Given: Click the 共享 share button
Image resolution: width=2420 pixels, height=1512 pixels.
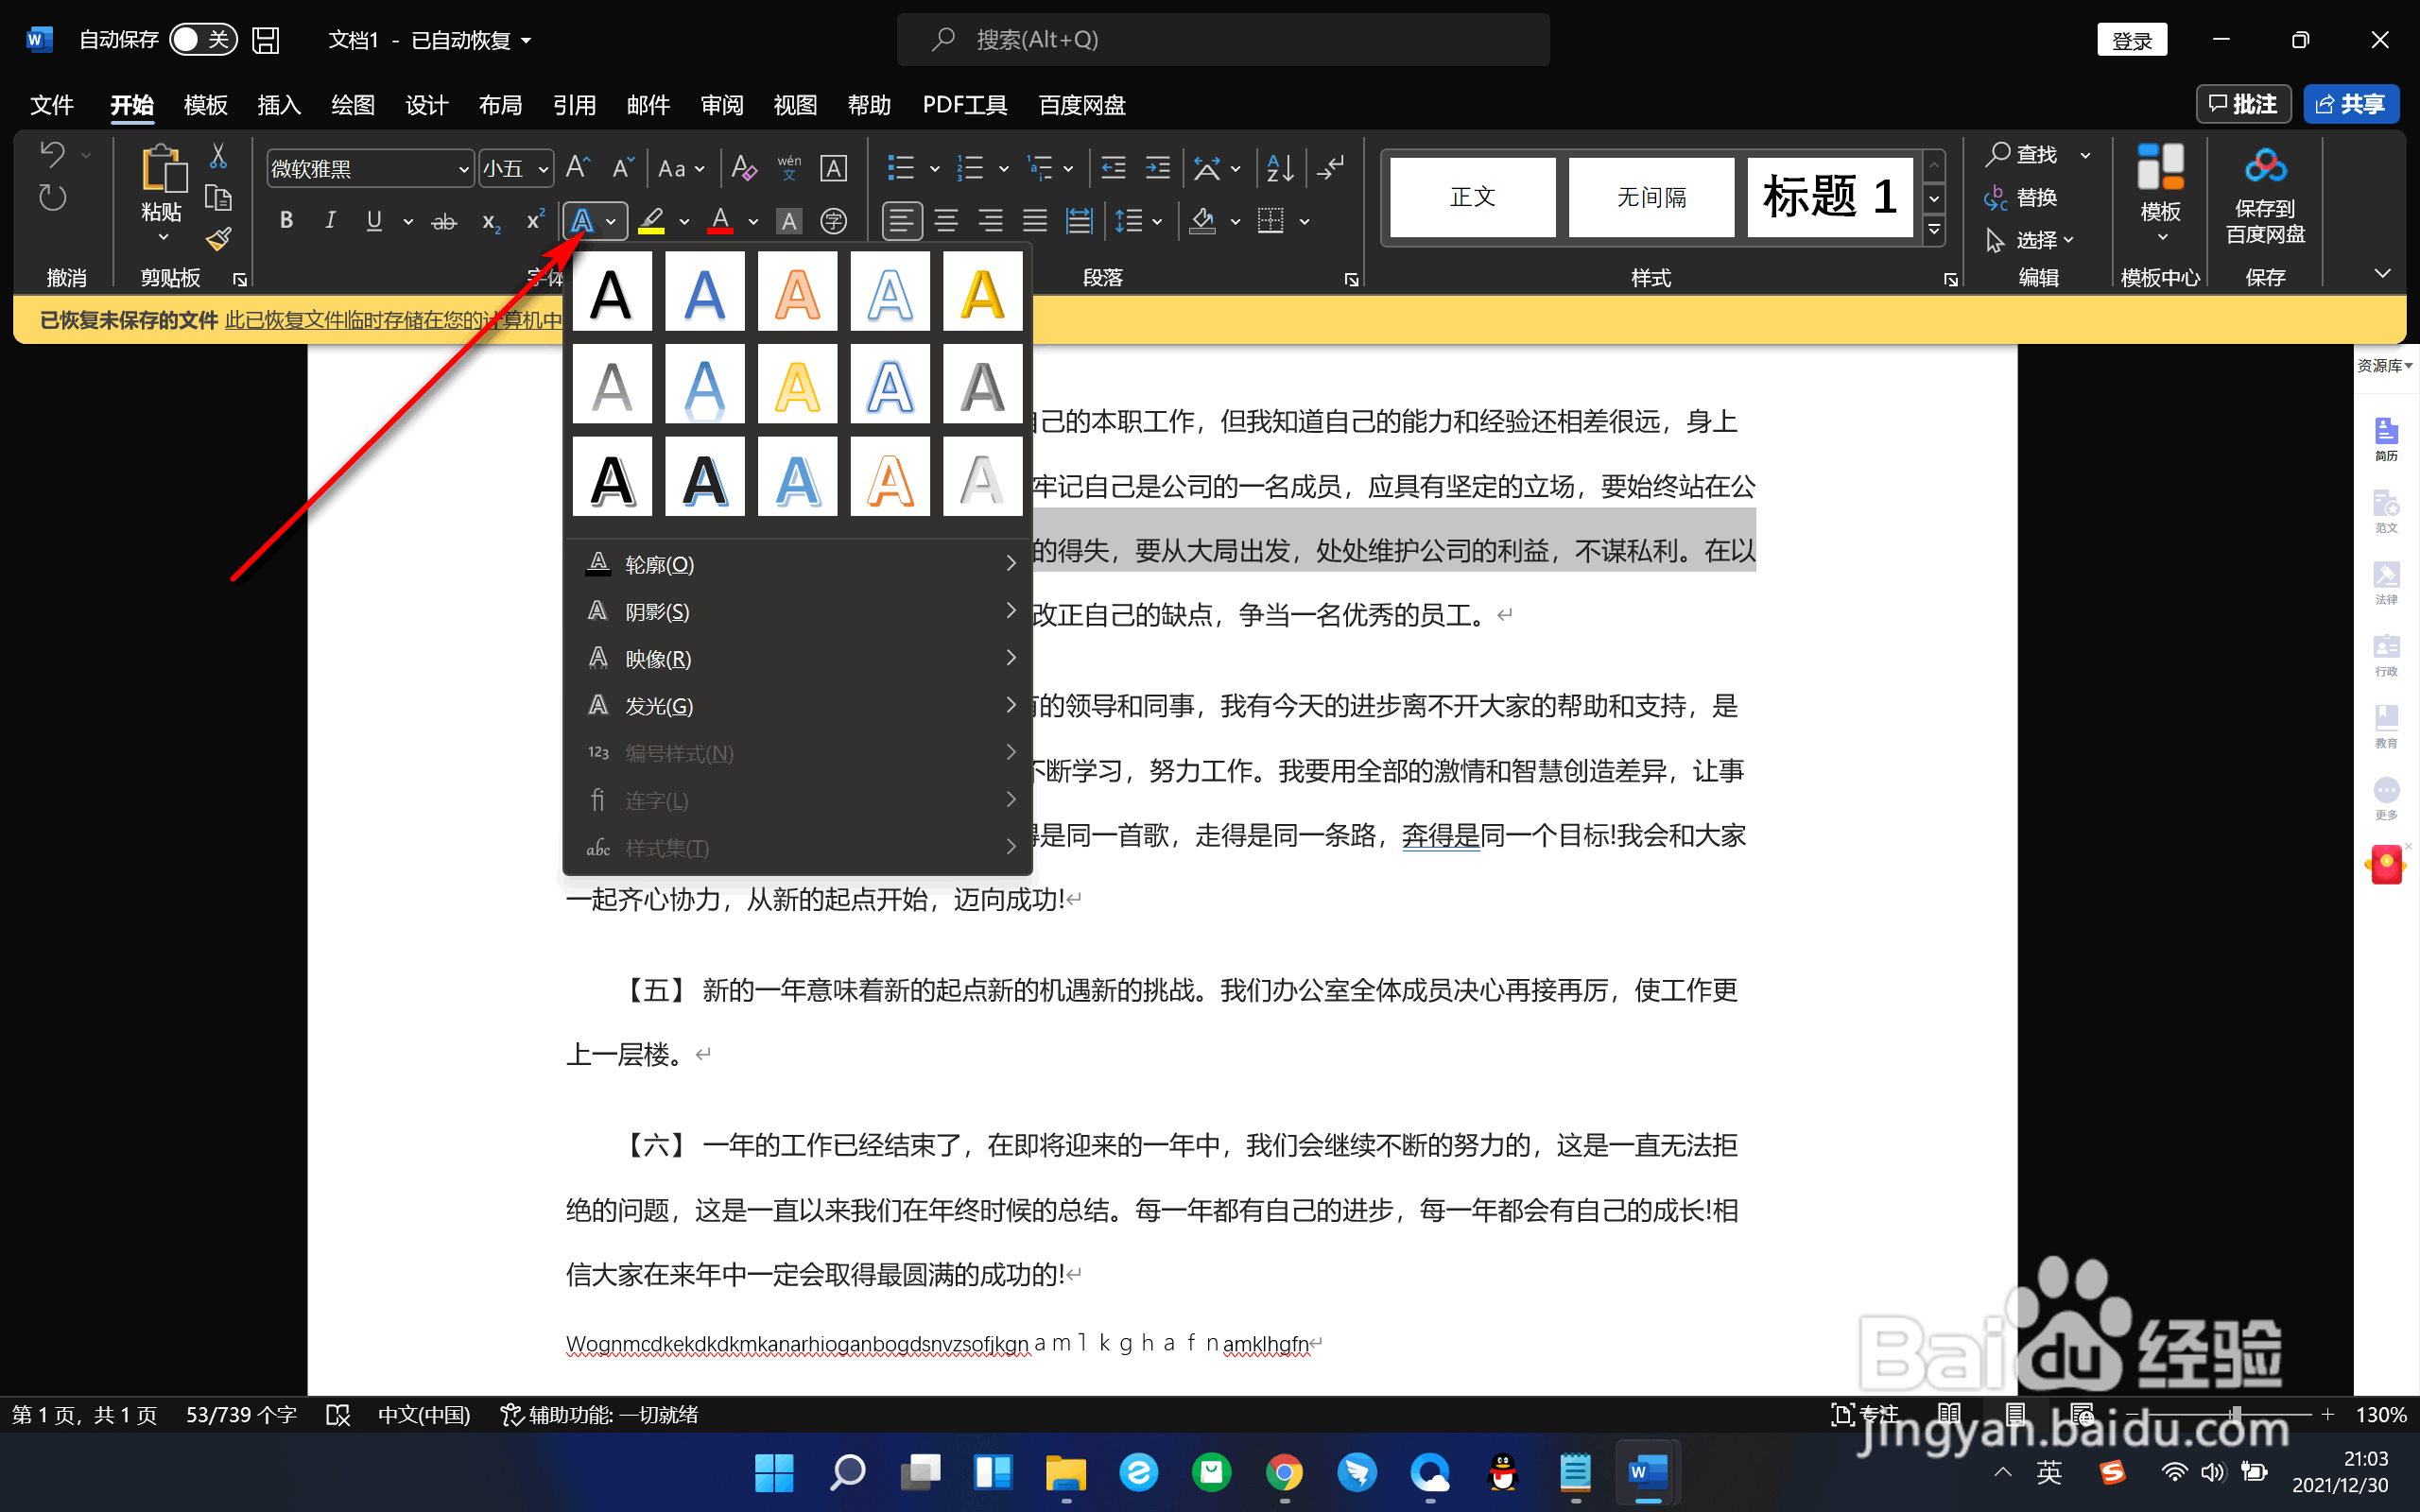Looking at the screenshot, I should click(2351, 104).
